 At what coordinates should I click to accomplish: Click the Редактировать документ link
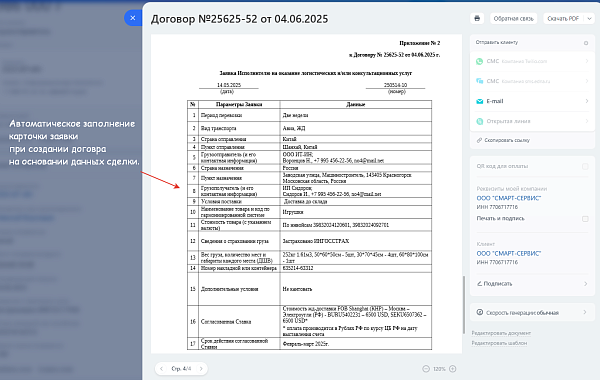pyautogui.click(x=501, y=333)
